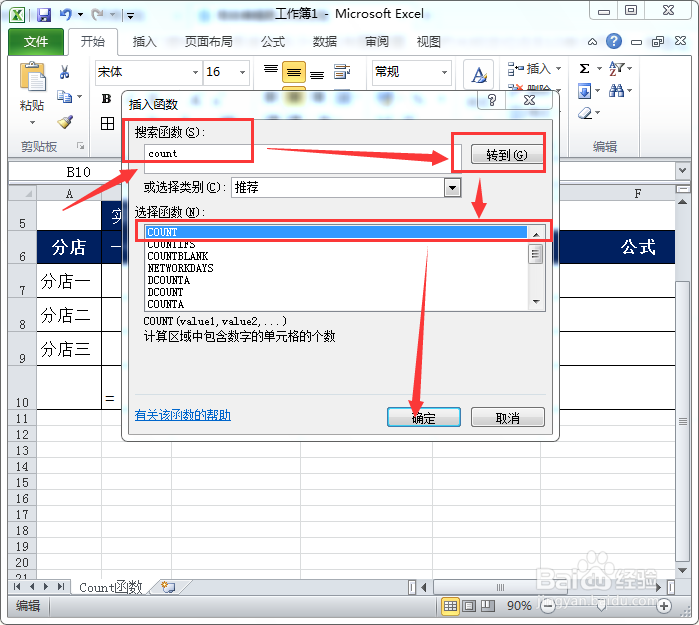Click cell 分店一 in column A
This screenshot has width=699, height=625.
(x=69, y=281)
